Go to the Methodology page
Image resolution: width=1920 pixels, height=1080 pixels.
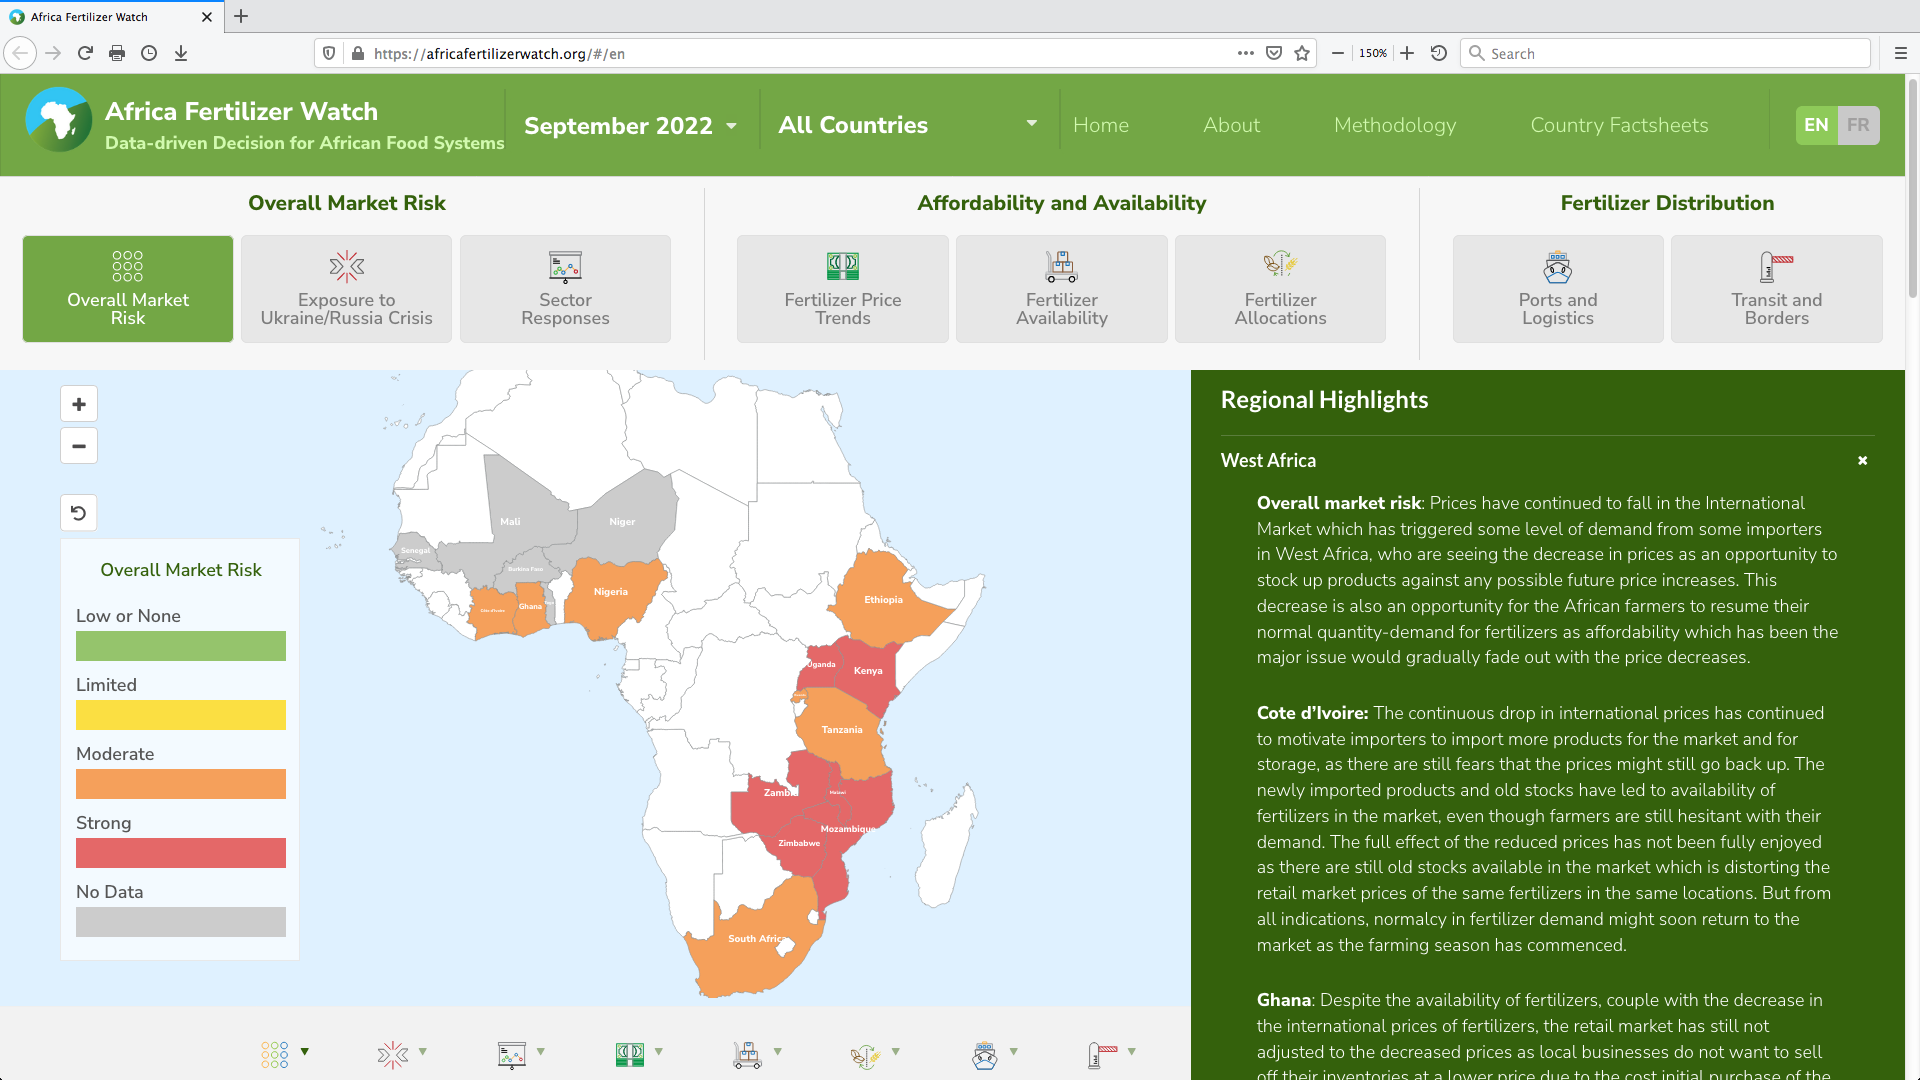point(1395,125)
